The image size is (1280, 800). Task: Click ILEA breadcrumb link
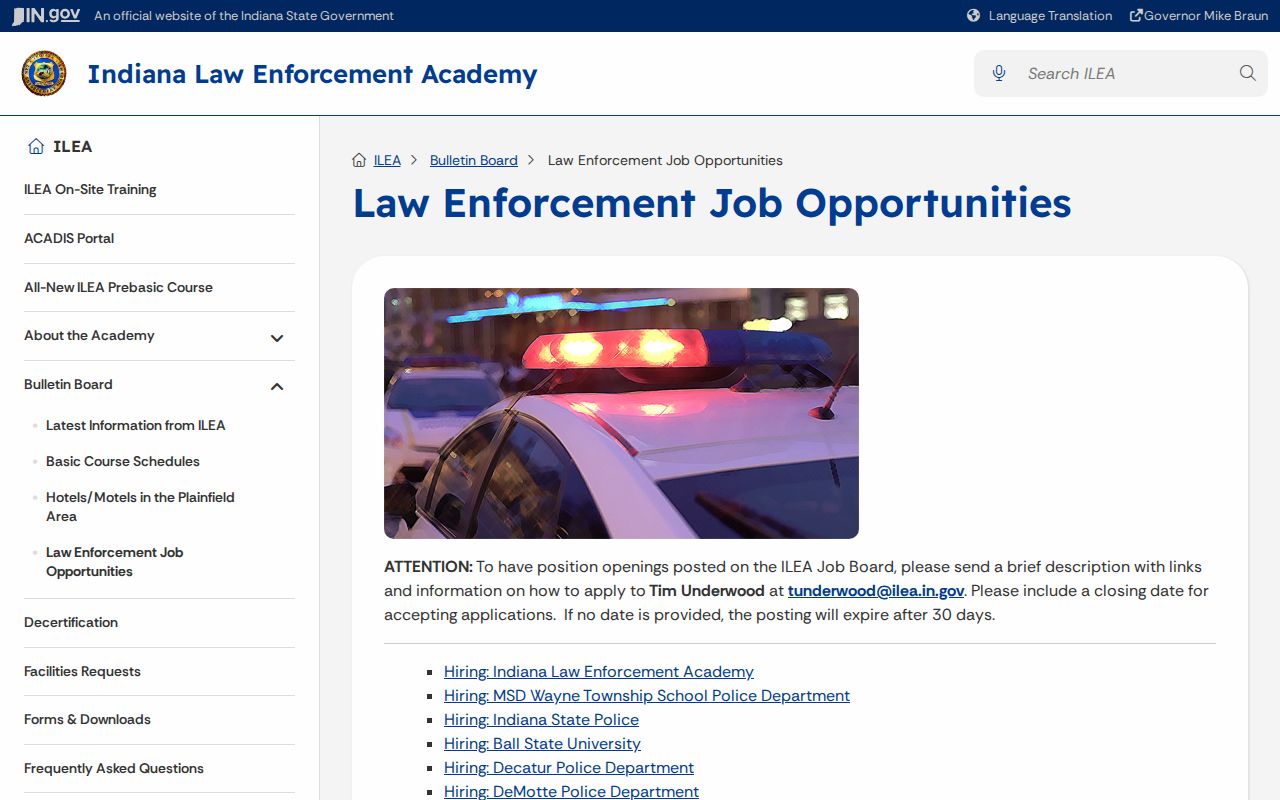(x=387, y=160)
